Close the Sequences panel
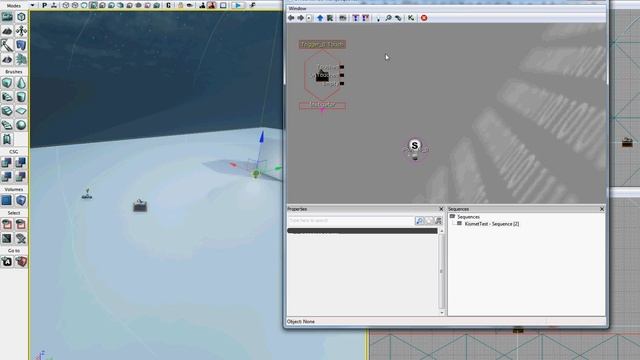Viewport: 640px width, 360px height. coord(602,209)
